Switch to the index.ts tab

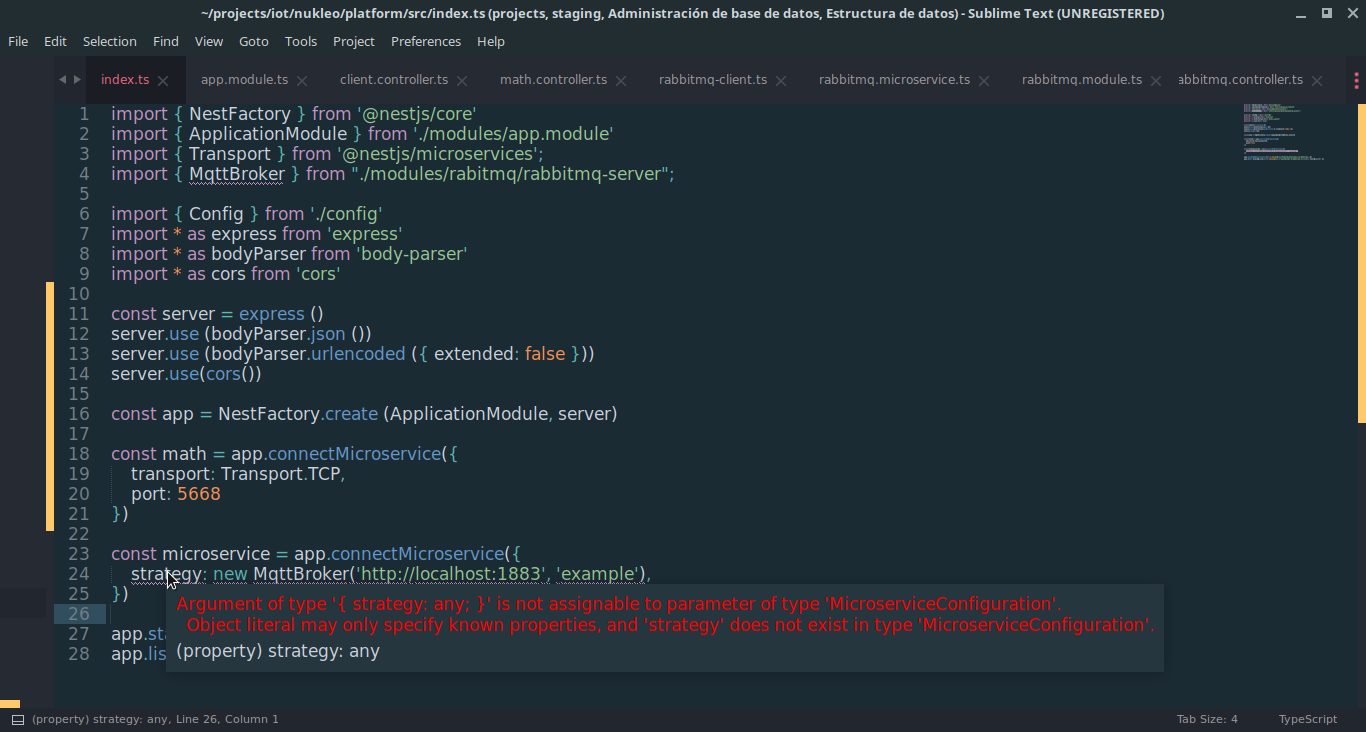125,80
